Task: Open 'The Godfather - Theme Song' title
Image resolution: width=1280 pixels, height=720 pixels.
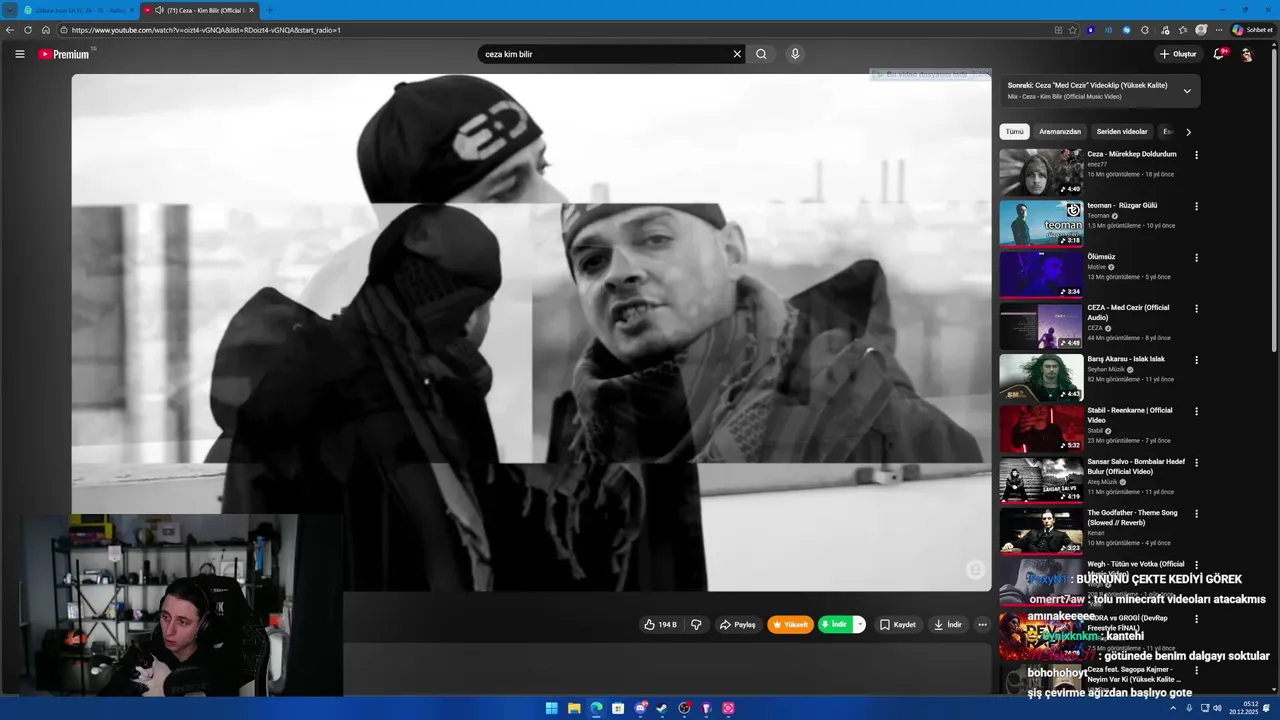Action: (1132, 517)
